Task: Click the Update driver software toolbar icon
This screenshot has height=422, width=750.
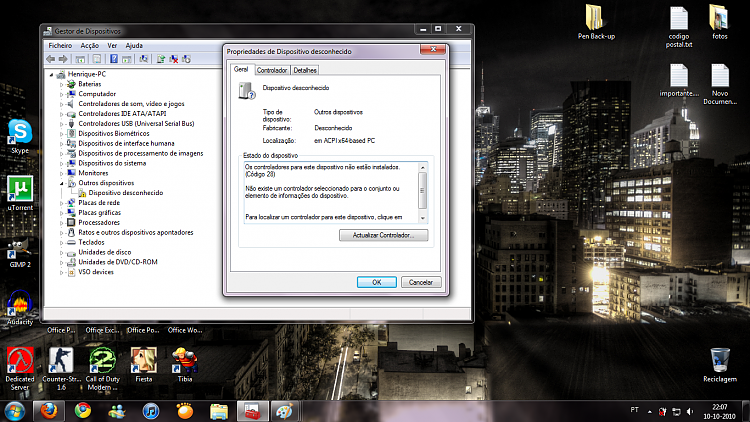Action: (x=161, y=59)
